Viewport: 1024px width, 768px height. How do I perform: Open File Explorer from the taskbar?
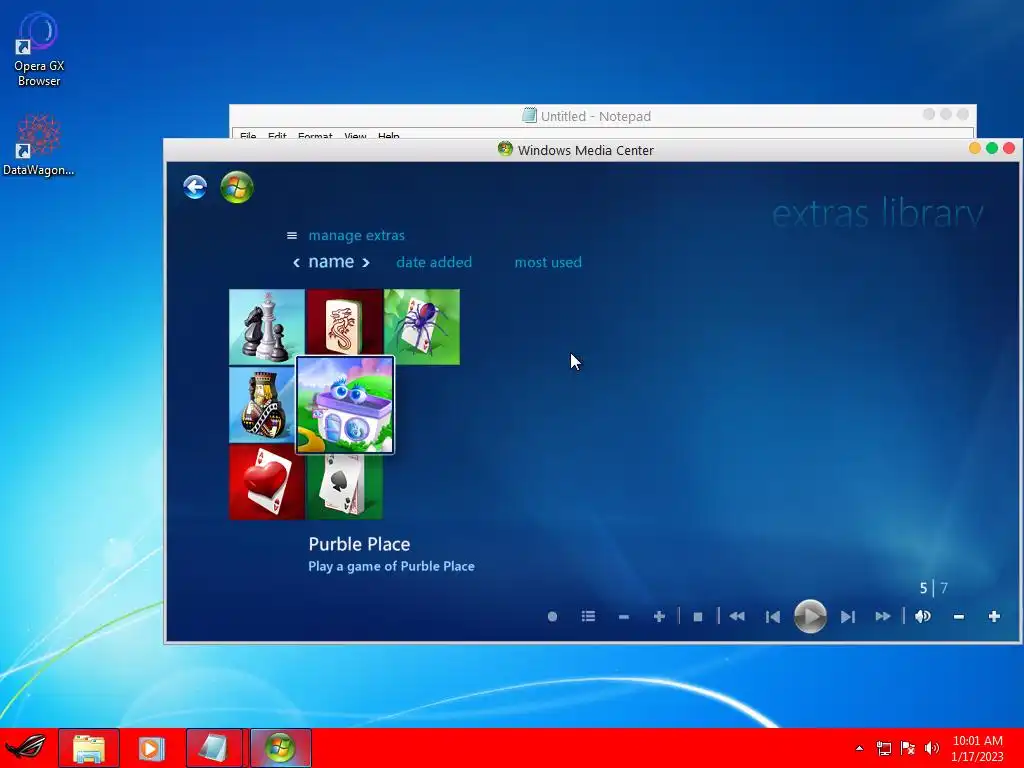point(89,748)
